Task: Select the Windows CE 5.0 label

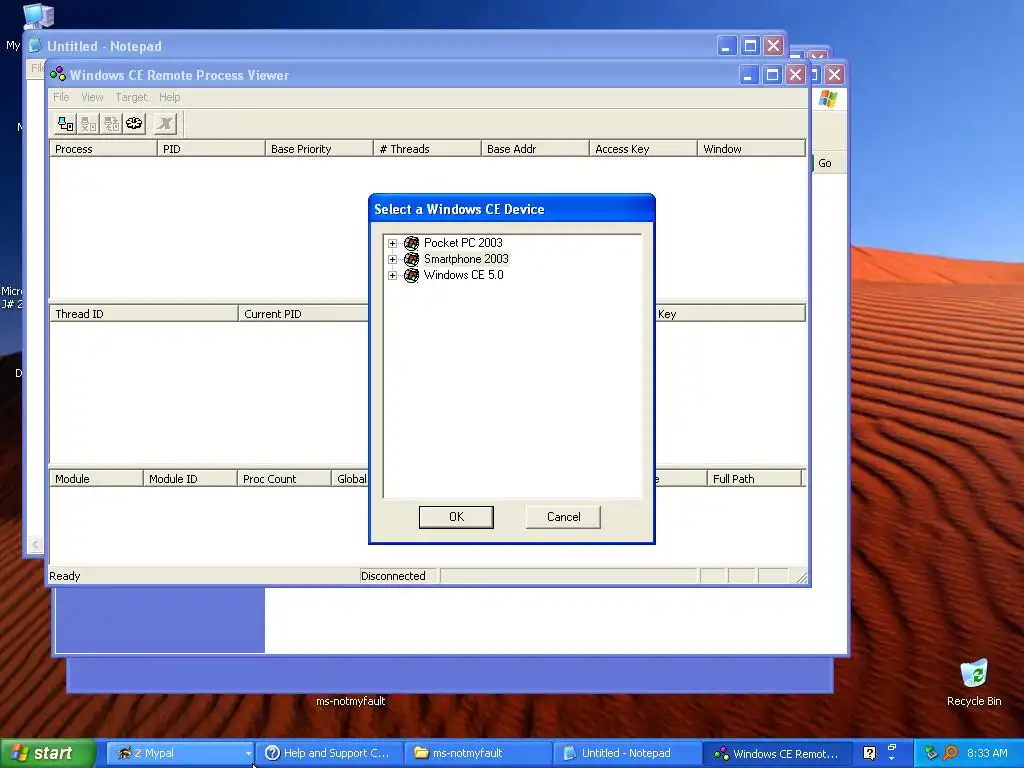Action: point(464,275)
